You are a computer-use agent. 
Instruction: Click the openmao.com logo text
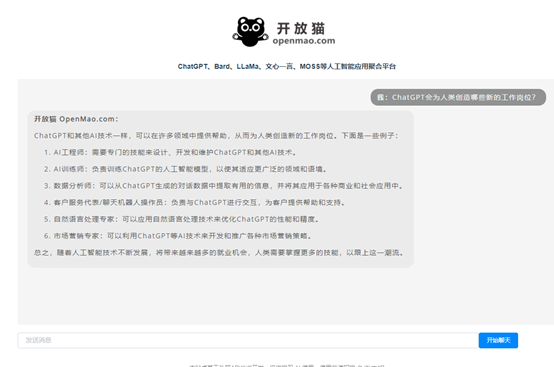(304, 41)
